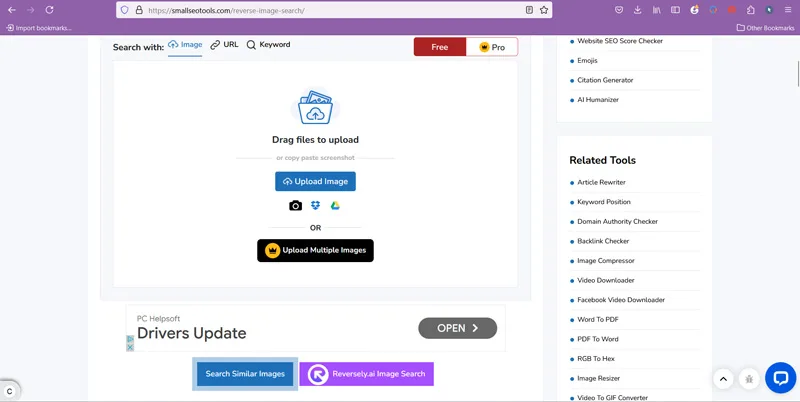Open the RGB To Hex link
This screenshot has height=402, width=800.
[x=596, y=359]
